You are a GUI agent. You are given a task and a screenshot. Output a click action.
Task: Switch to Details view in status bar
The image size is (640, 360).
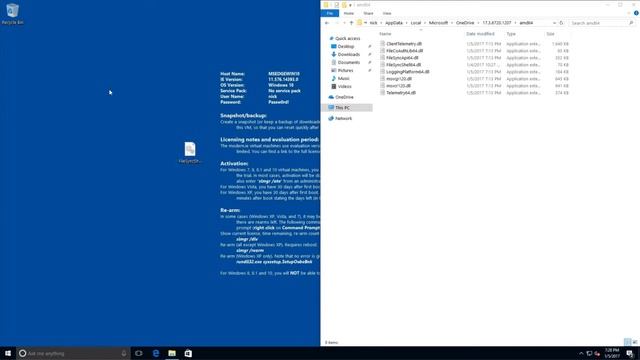tap(628, 342)
